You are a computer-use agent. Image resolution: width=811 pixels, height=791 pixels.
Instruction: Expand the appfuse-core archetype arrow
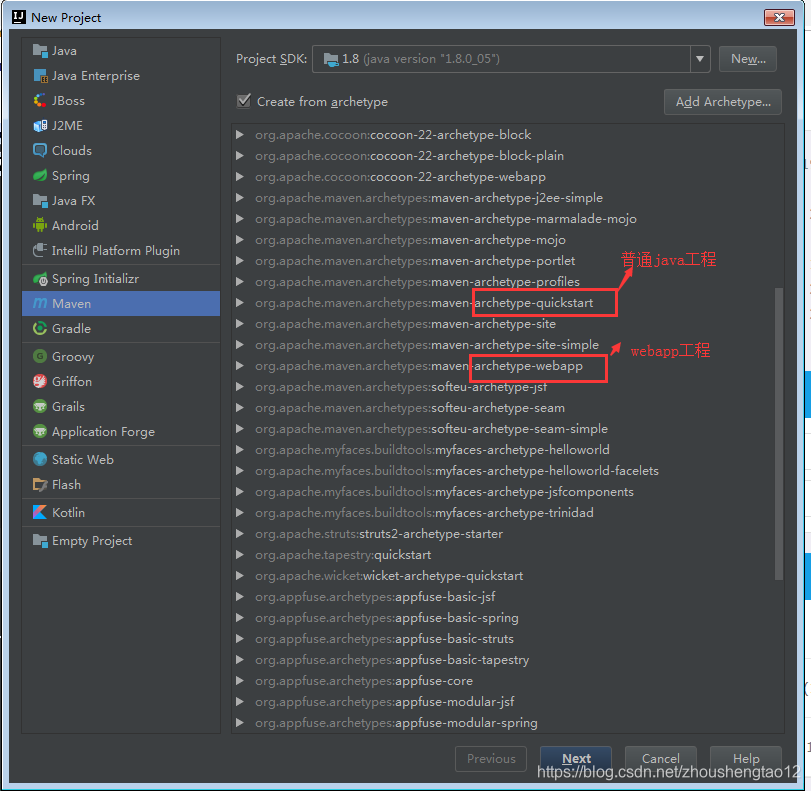(239, 681)
